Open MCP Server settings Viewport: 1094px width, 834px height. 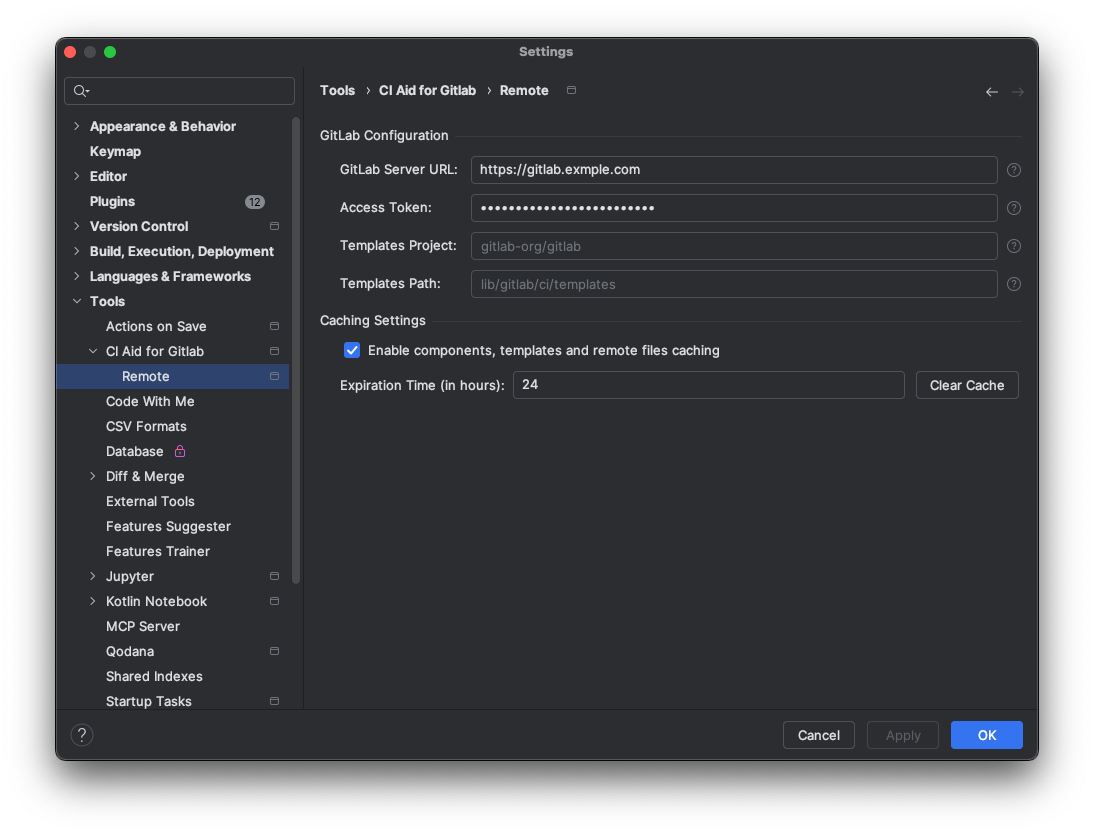(143, 626)
